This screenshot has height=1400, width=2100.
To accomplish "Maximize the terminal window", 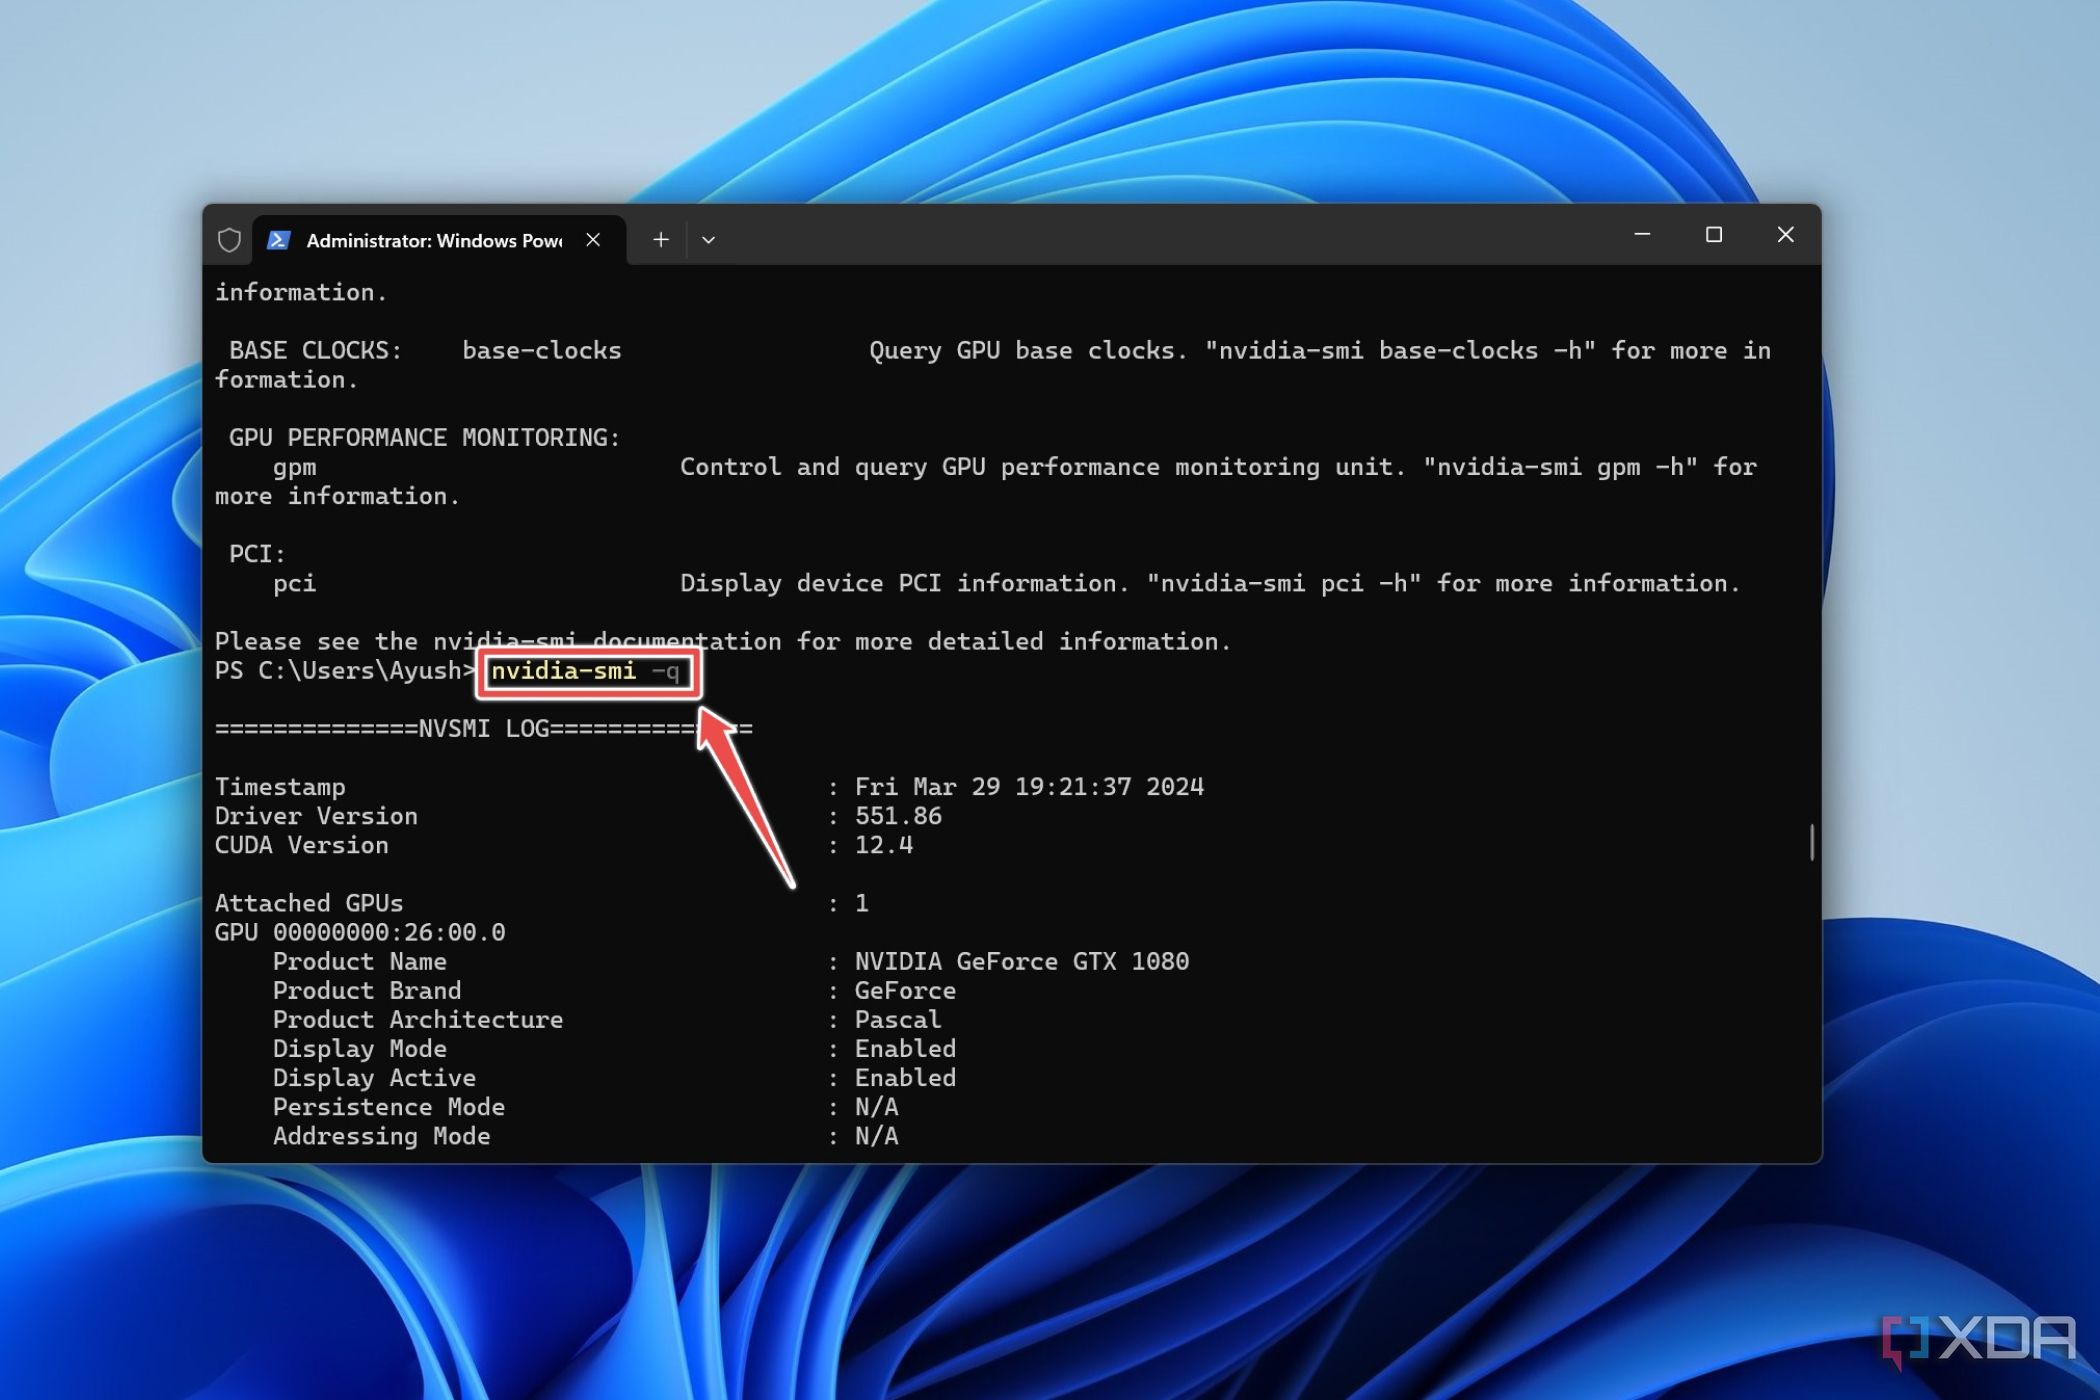I will 1714,235.
